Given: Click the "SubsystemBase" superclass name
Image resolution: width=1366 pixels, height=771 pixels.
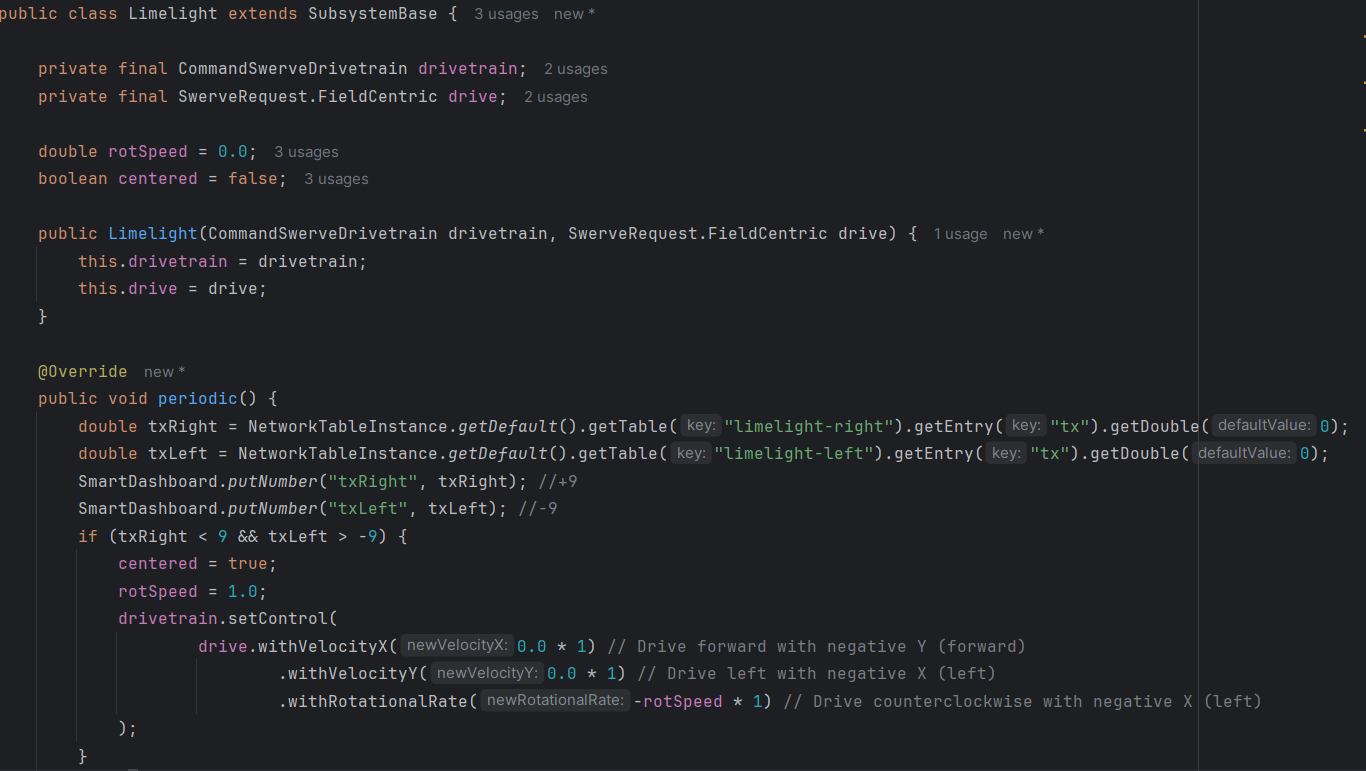Looking at the screenshot, I should tap(373, 14).
